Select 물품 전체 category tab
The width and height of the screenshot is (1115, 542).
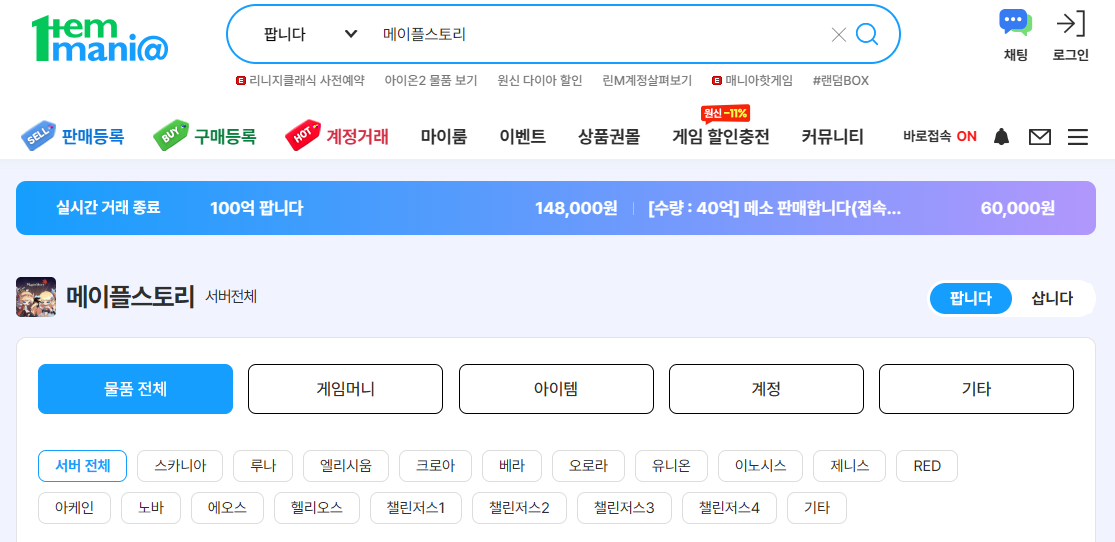point(135,389)
